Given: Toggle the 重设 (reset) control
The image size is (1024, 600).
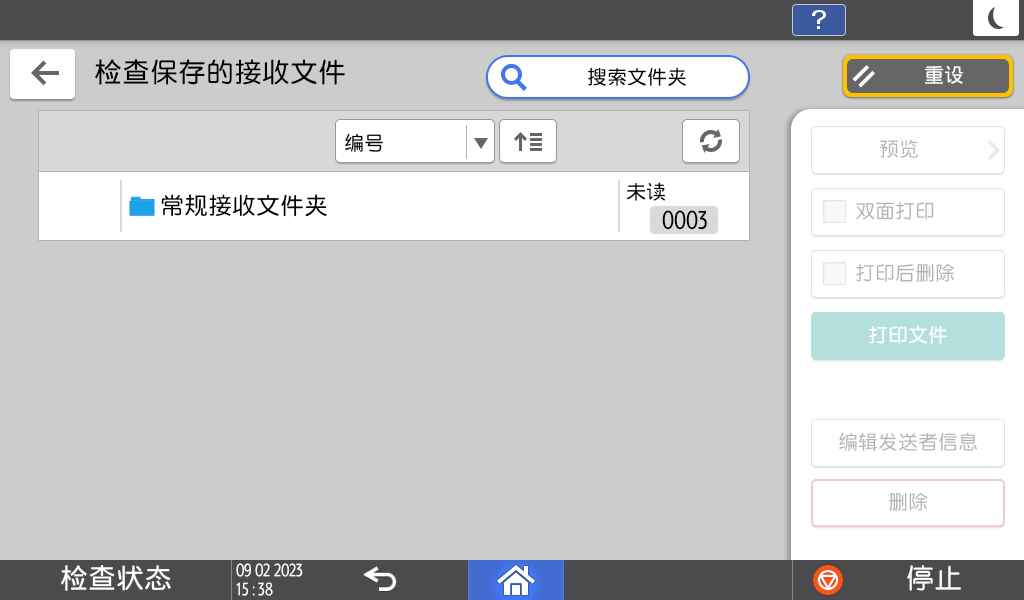Looking at the screenshot, I should pos(926,75).
